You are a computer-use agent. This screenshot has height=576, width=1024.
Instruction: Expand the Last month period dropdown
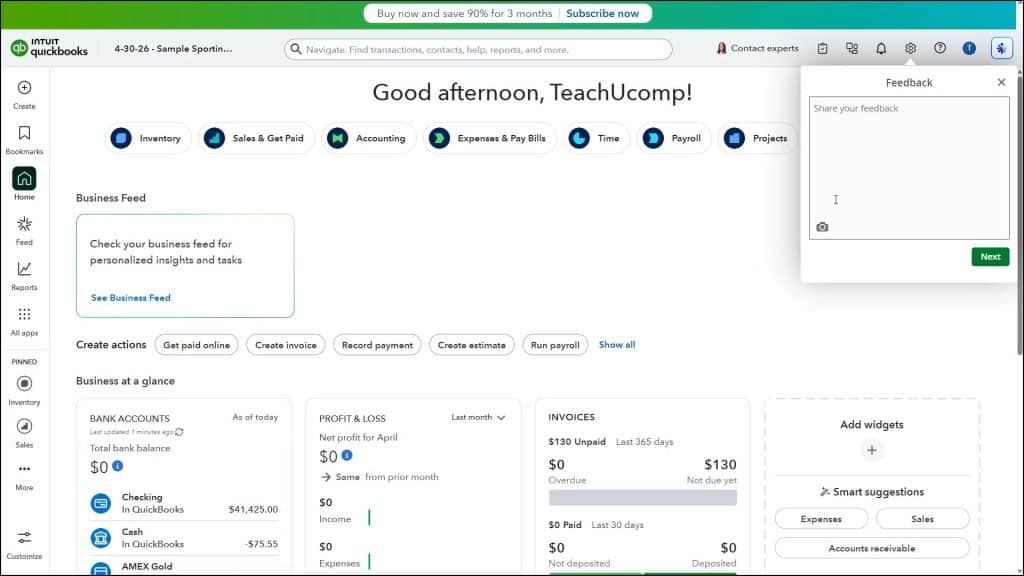478,417
